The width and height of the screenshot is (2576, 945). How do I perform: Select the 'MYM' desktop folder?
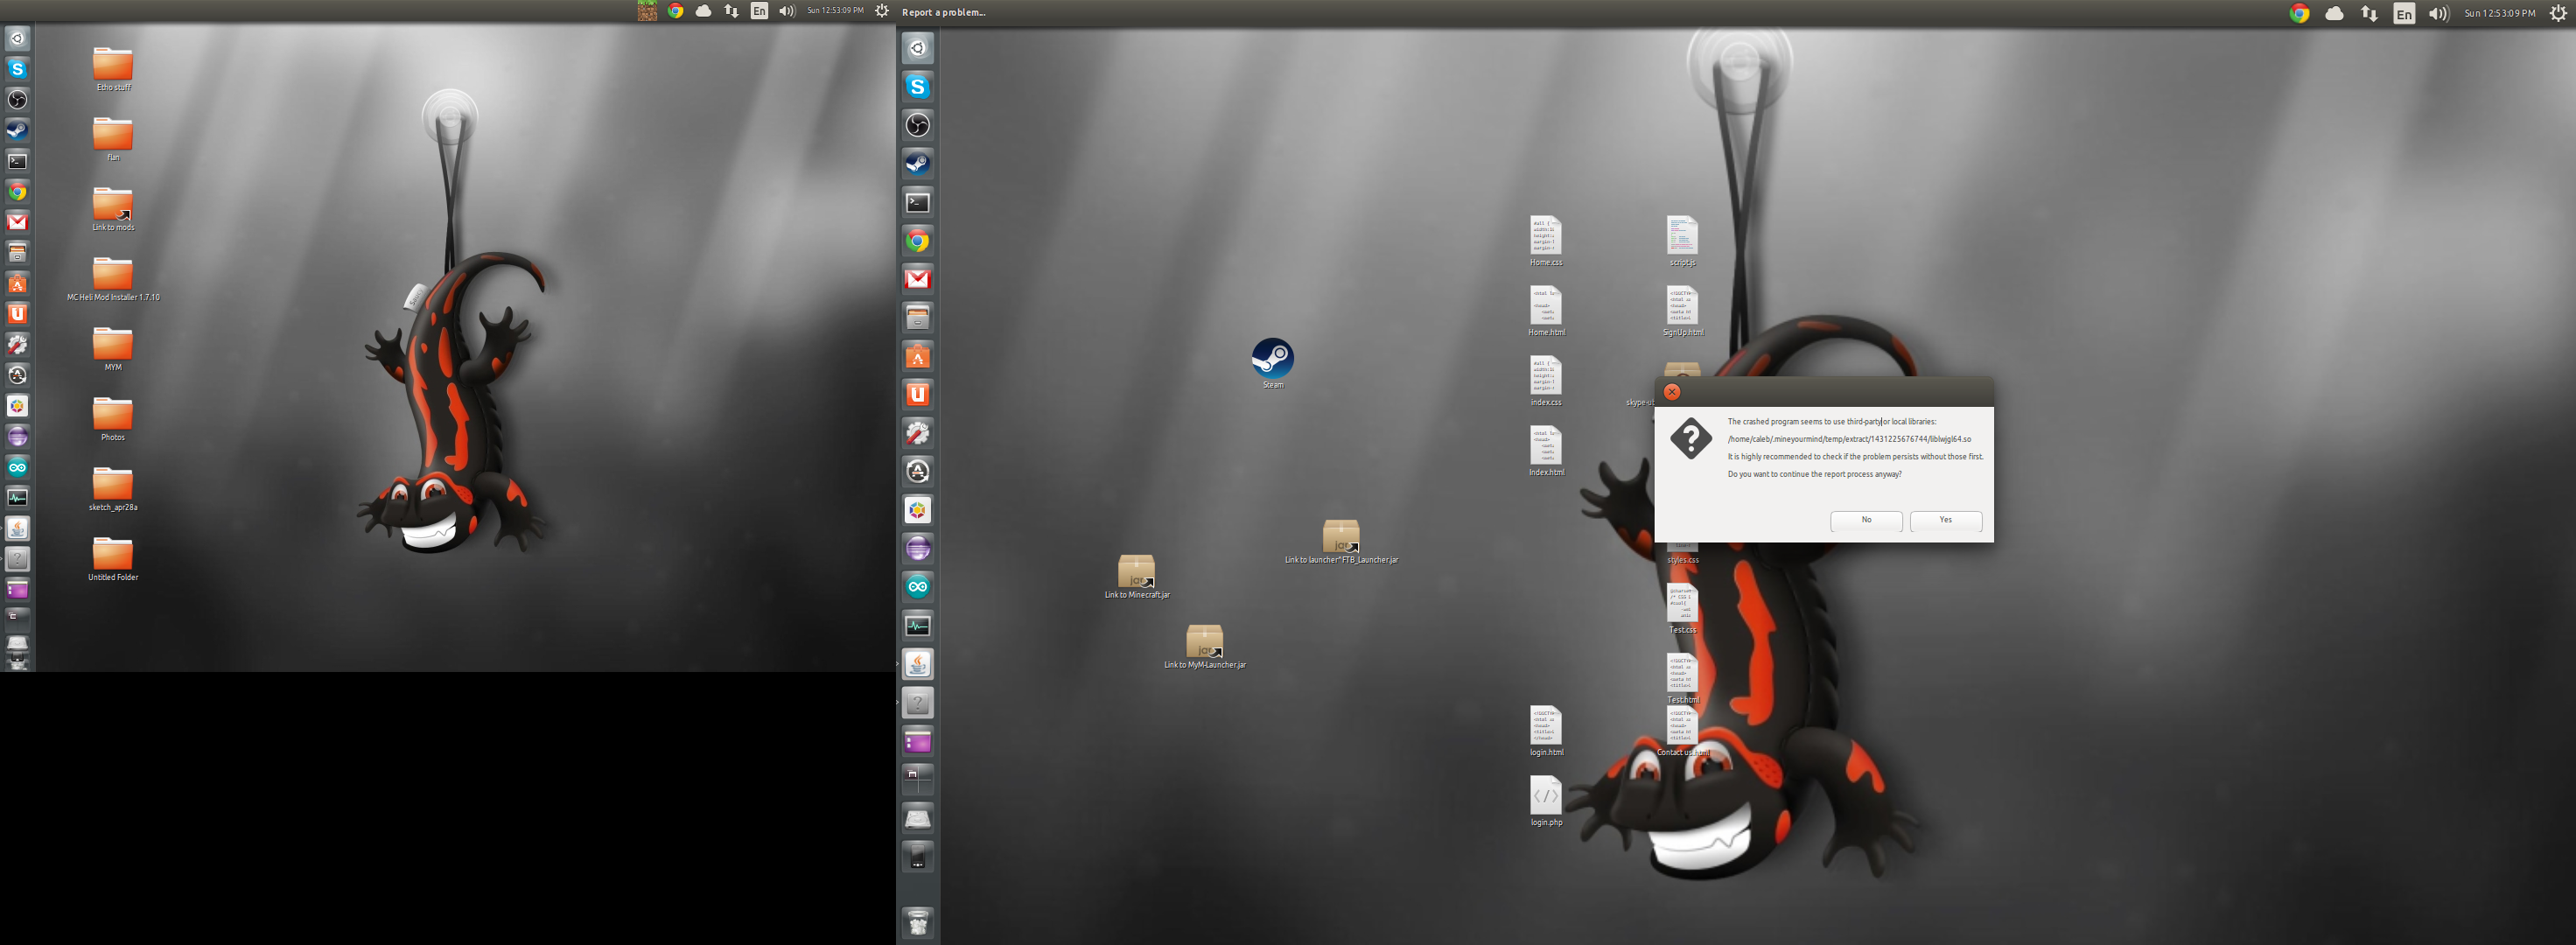pyautogui.click(x=113, y=349)
